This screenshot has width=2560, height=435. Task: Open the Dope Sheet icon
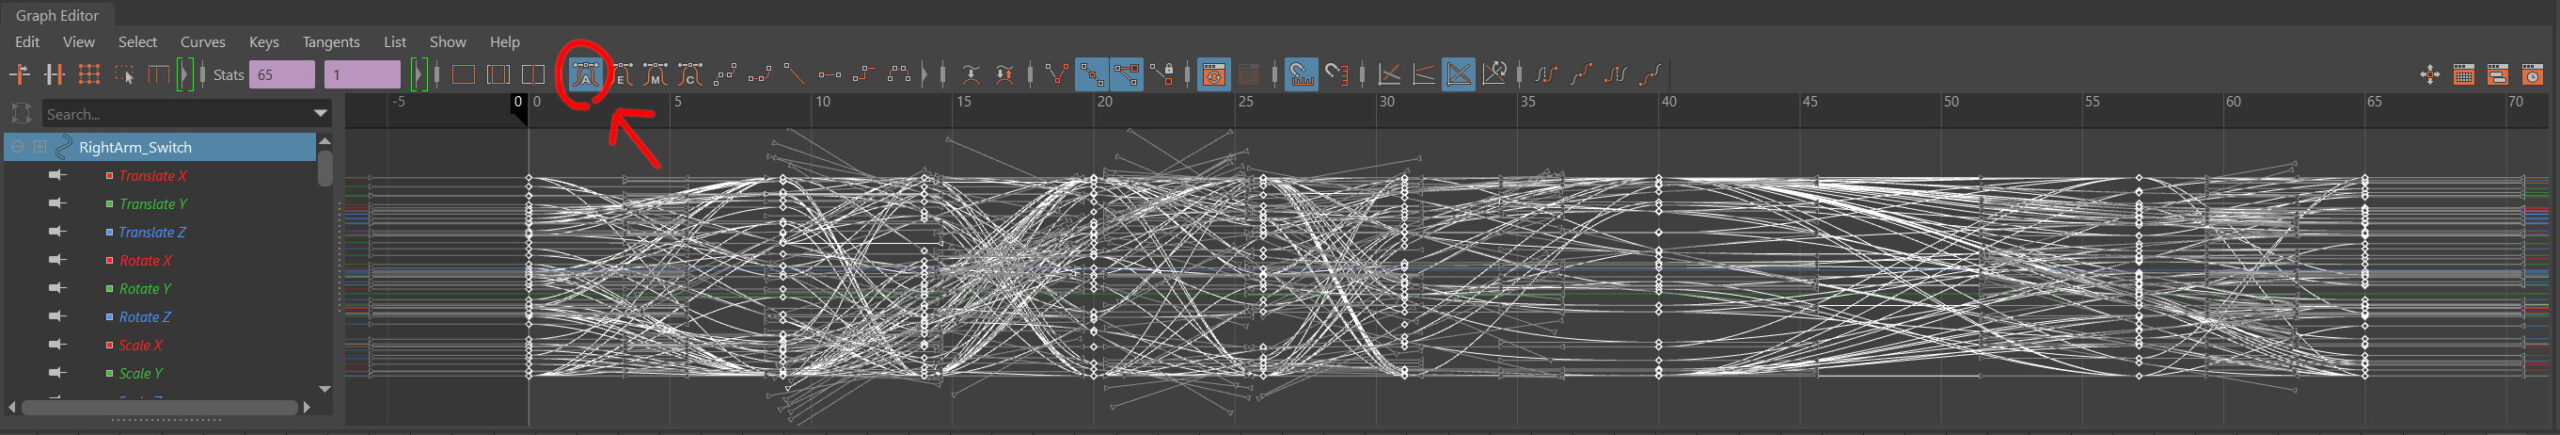(x=2464, y=74)
